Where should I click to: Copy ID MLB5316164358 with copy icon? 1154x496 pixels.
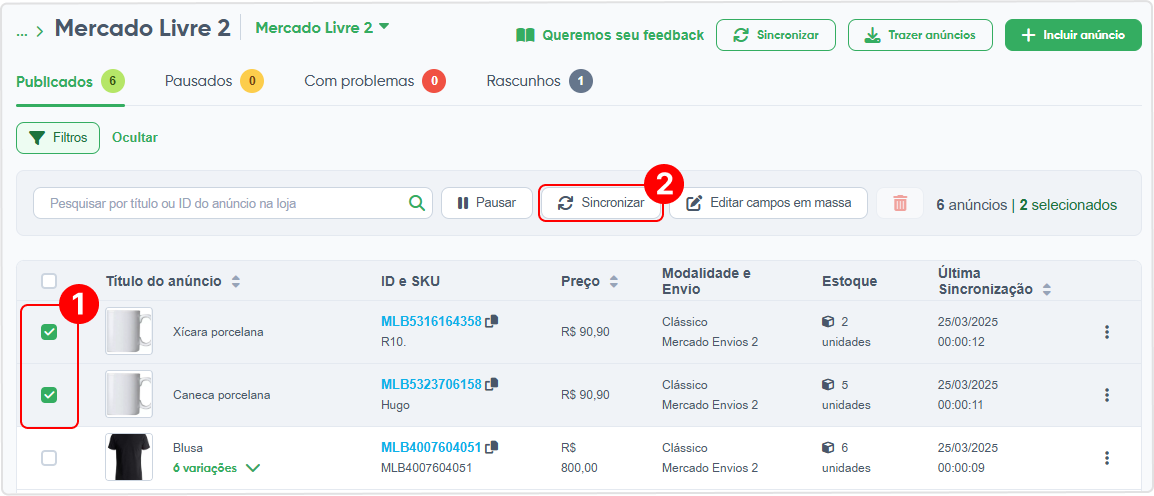(x=492, y=321)
